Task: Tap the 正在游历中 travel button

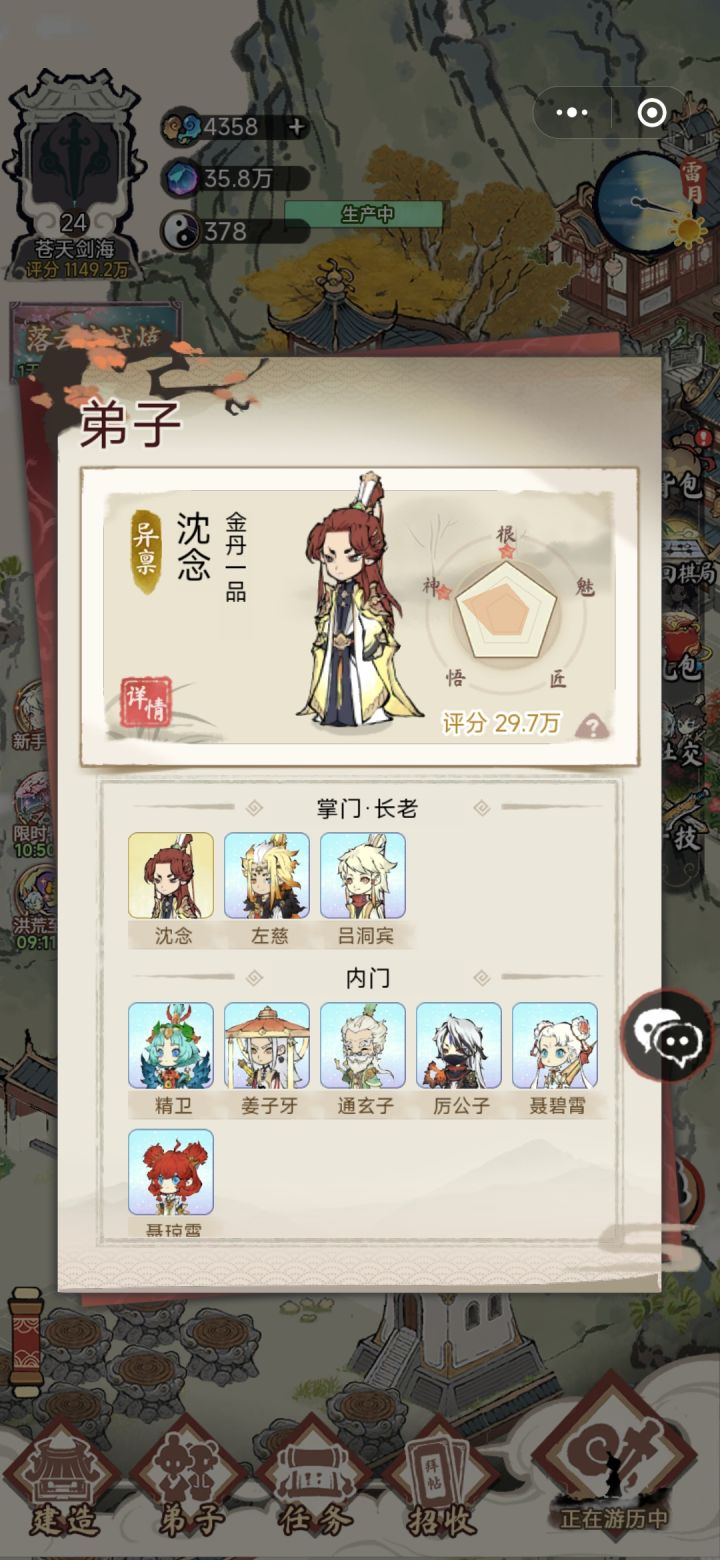Action: point(614,1460)
